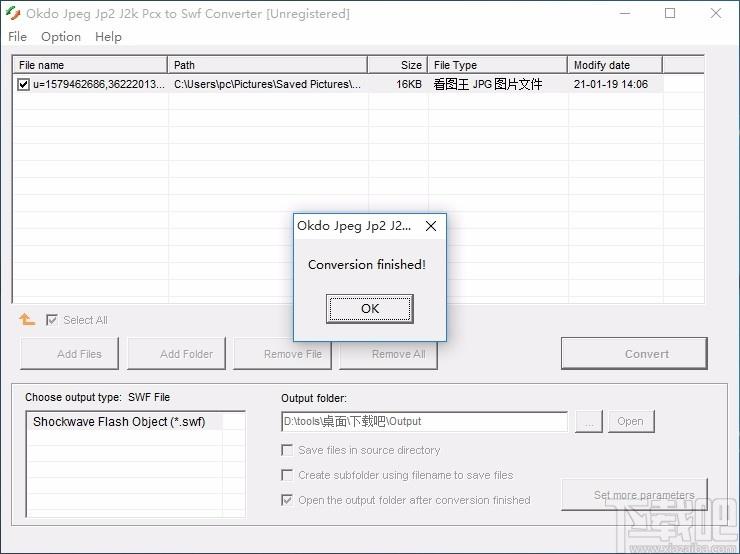Viewport: 740px width, 554px height.
Task: Sort by the Path column header
Action: pyautogui.click(x=268, y=65)
